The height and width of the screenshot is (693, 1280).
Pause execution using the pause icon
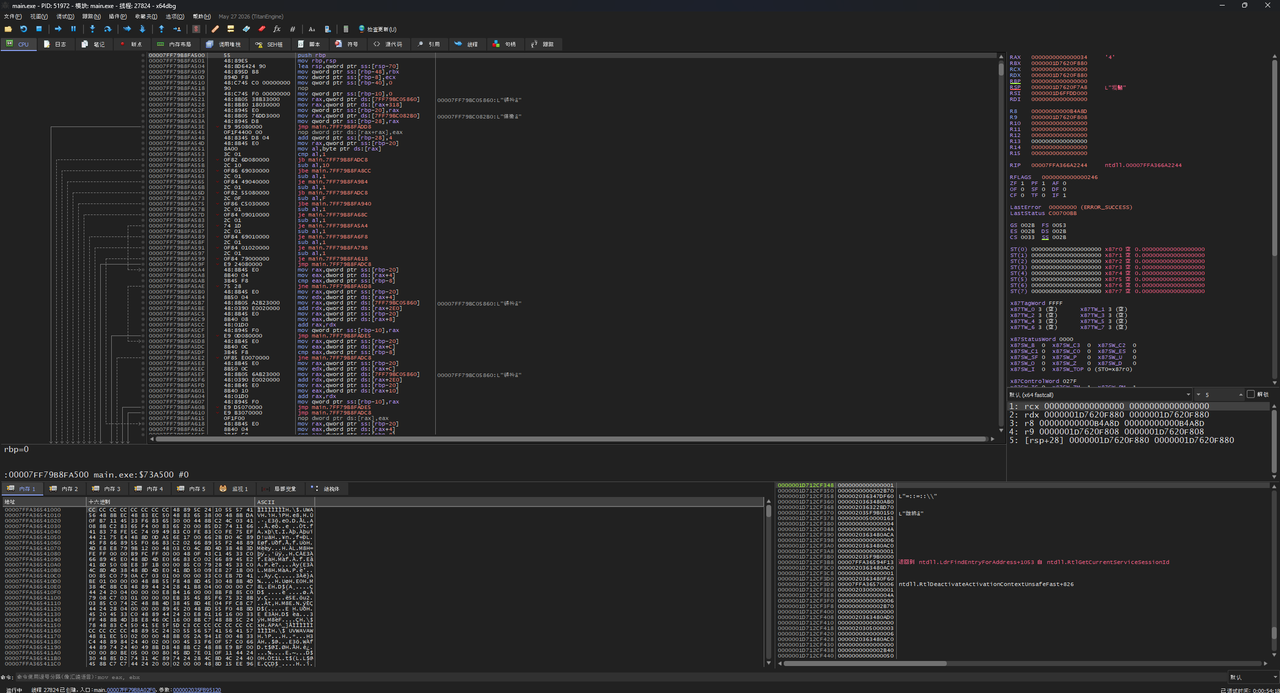[73, 29]
